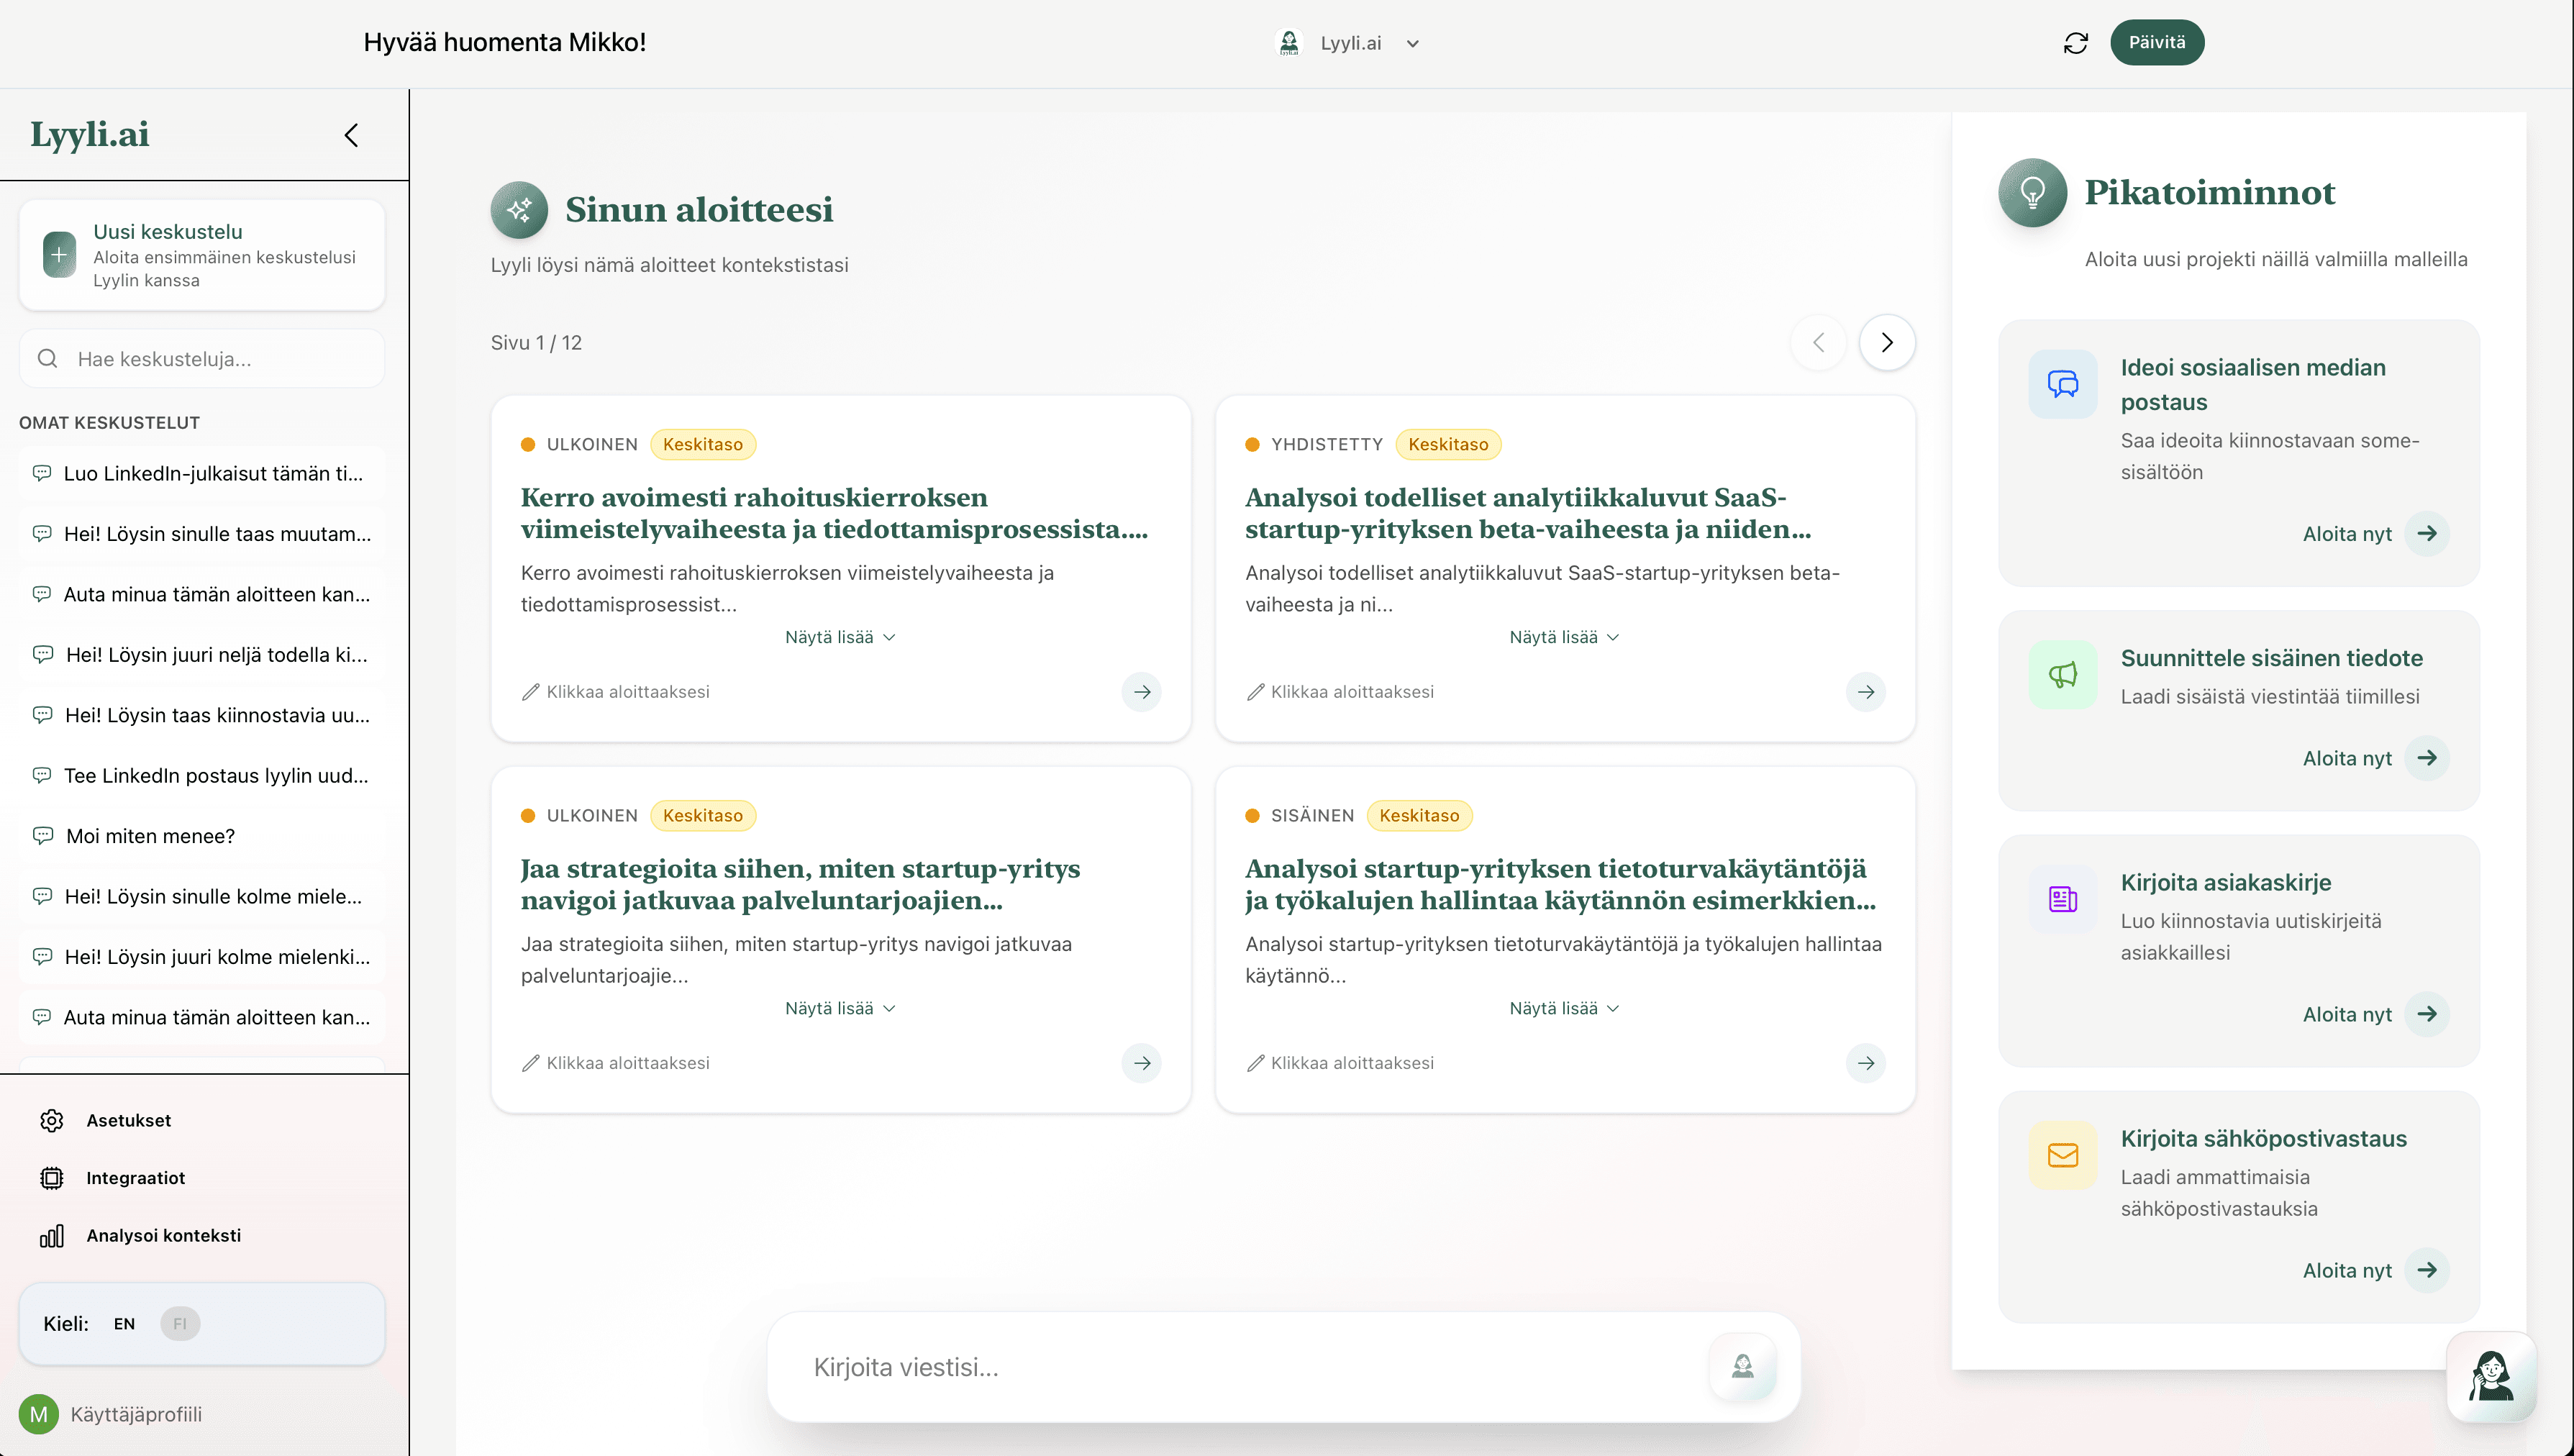This screenshot has width=2574, height=1456.
Task: Click arrow on the Kirjoita asiakaskirje card
Action: point(2427,1014)
